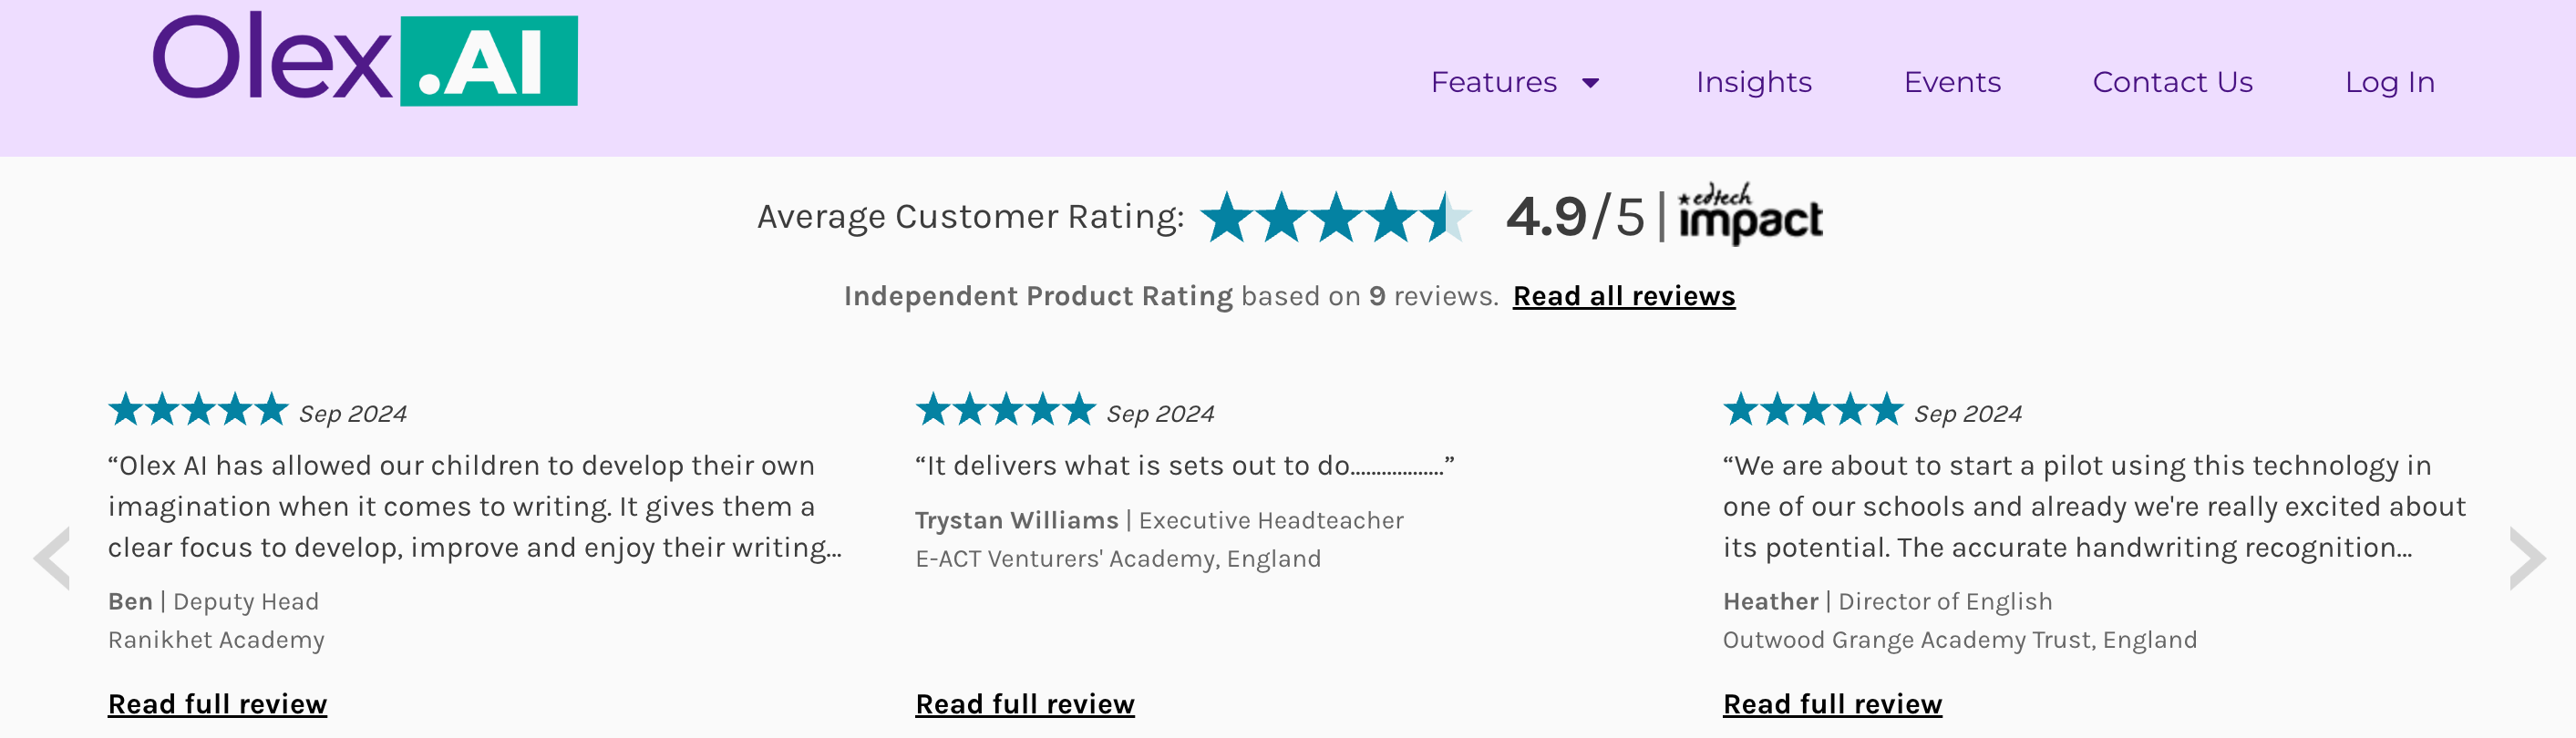The image size is (2576, 738).
Task: Go to the Events page
Action: point(1952,82)
